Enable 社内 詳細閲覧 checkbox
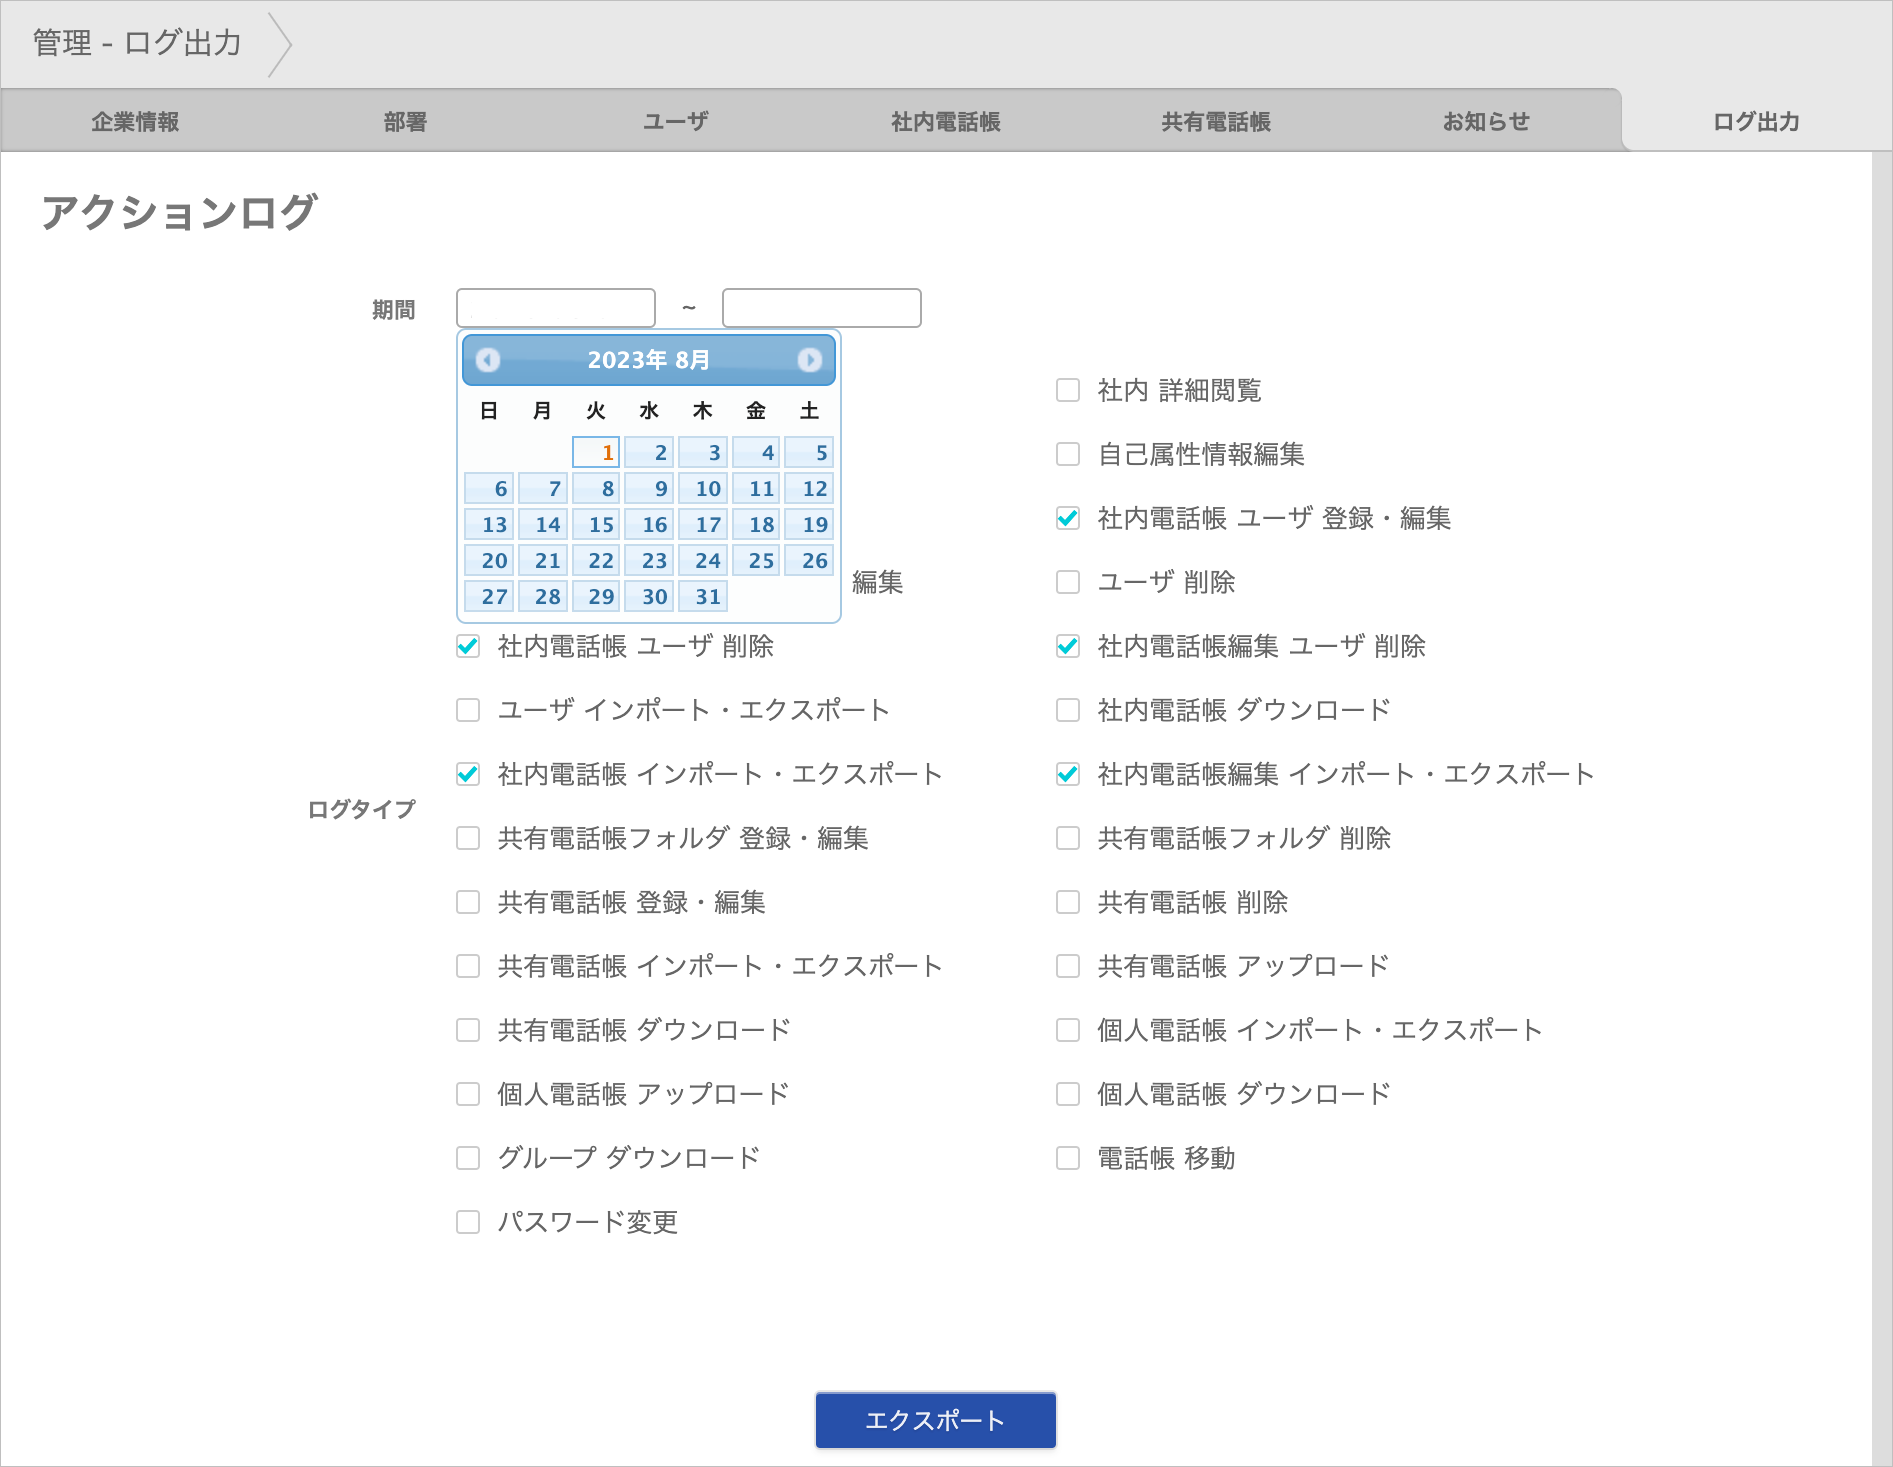This screenshot has height=1467, width=1893. (x=1068, y=390)
